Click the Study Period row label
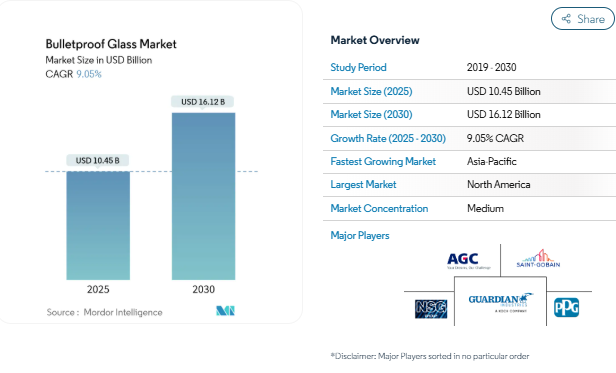The image size is (616, 373). (x=358, y=67)
